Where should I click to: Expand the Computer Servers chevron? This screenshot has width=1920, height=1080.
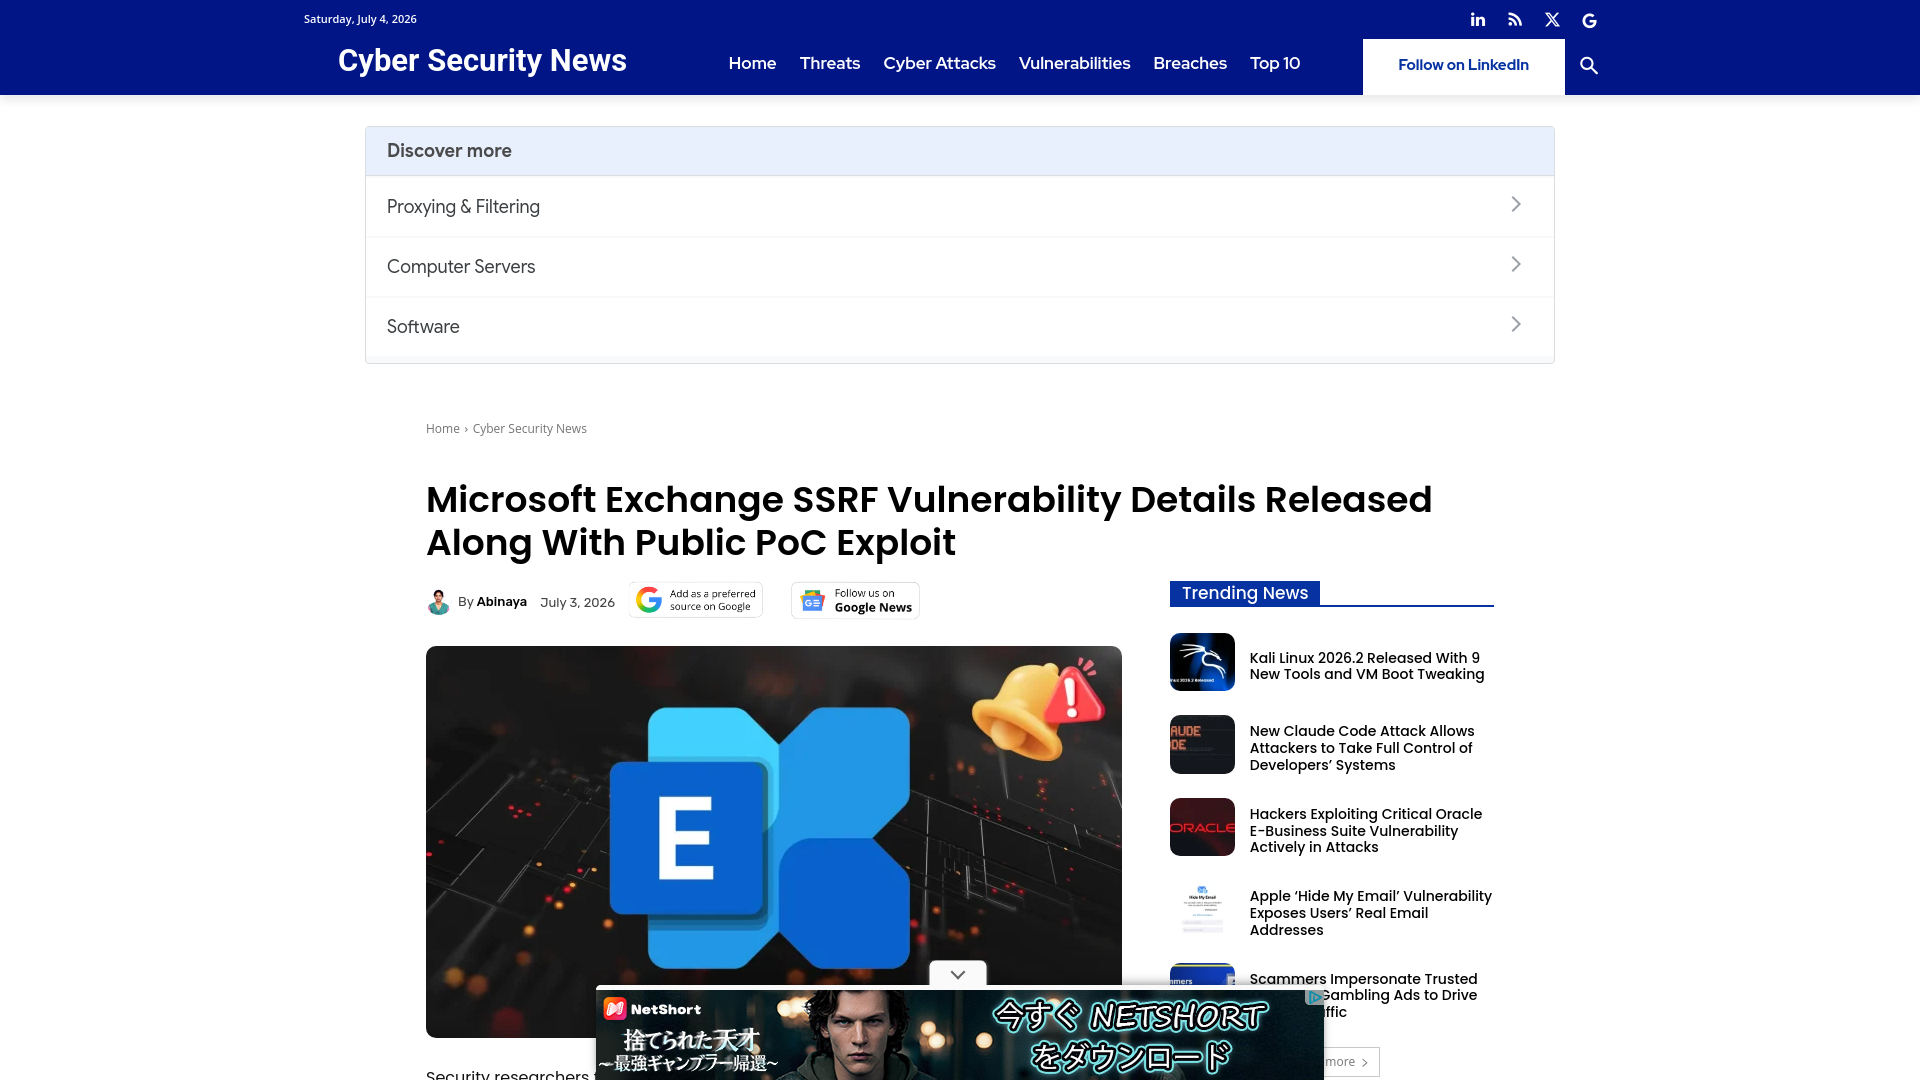pos(1516,264)
